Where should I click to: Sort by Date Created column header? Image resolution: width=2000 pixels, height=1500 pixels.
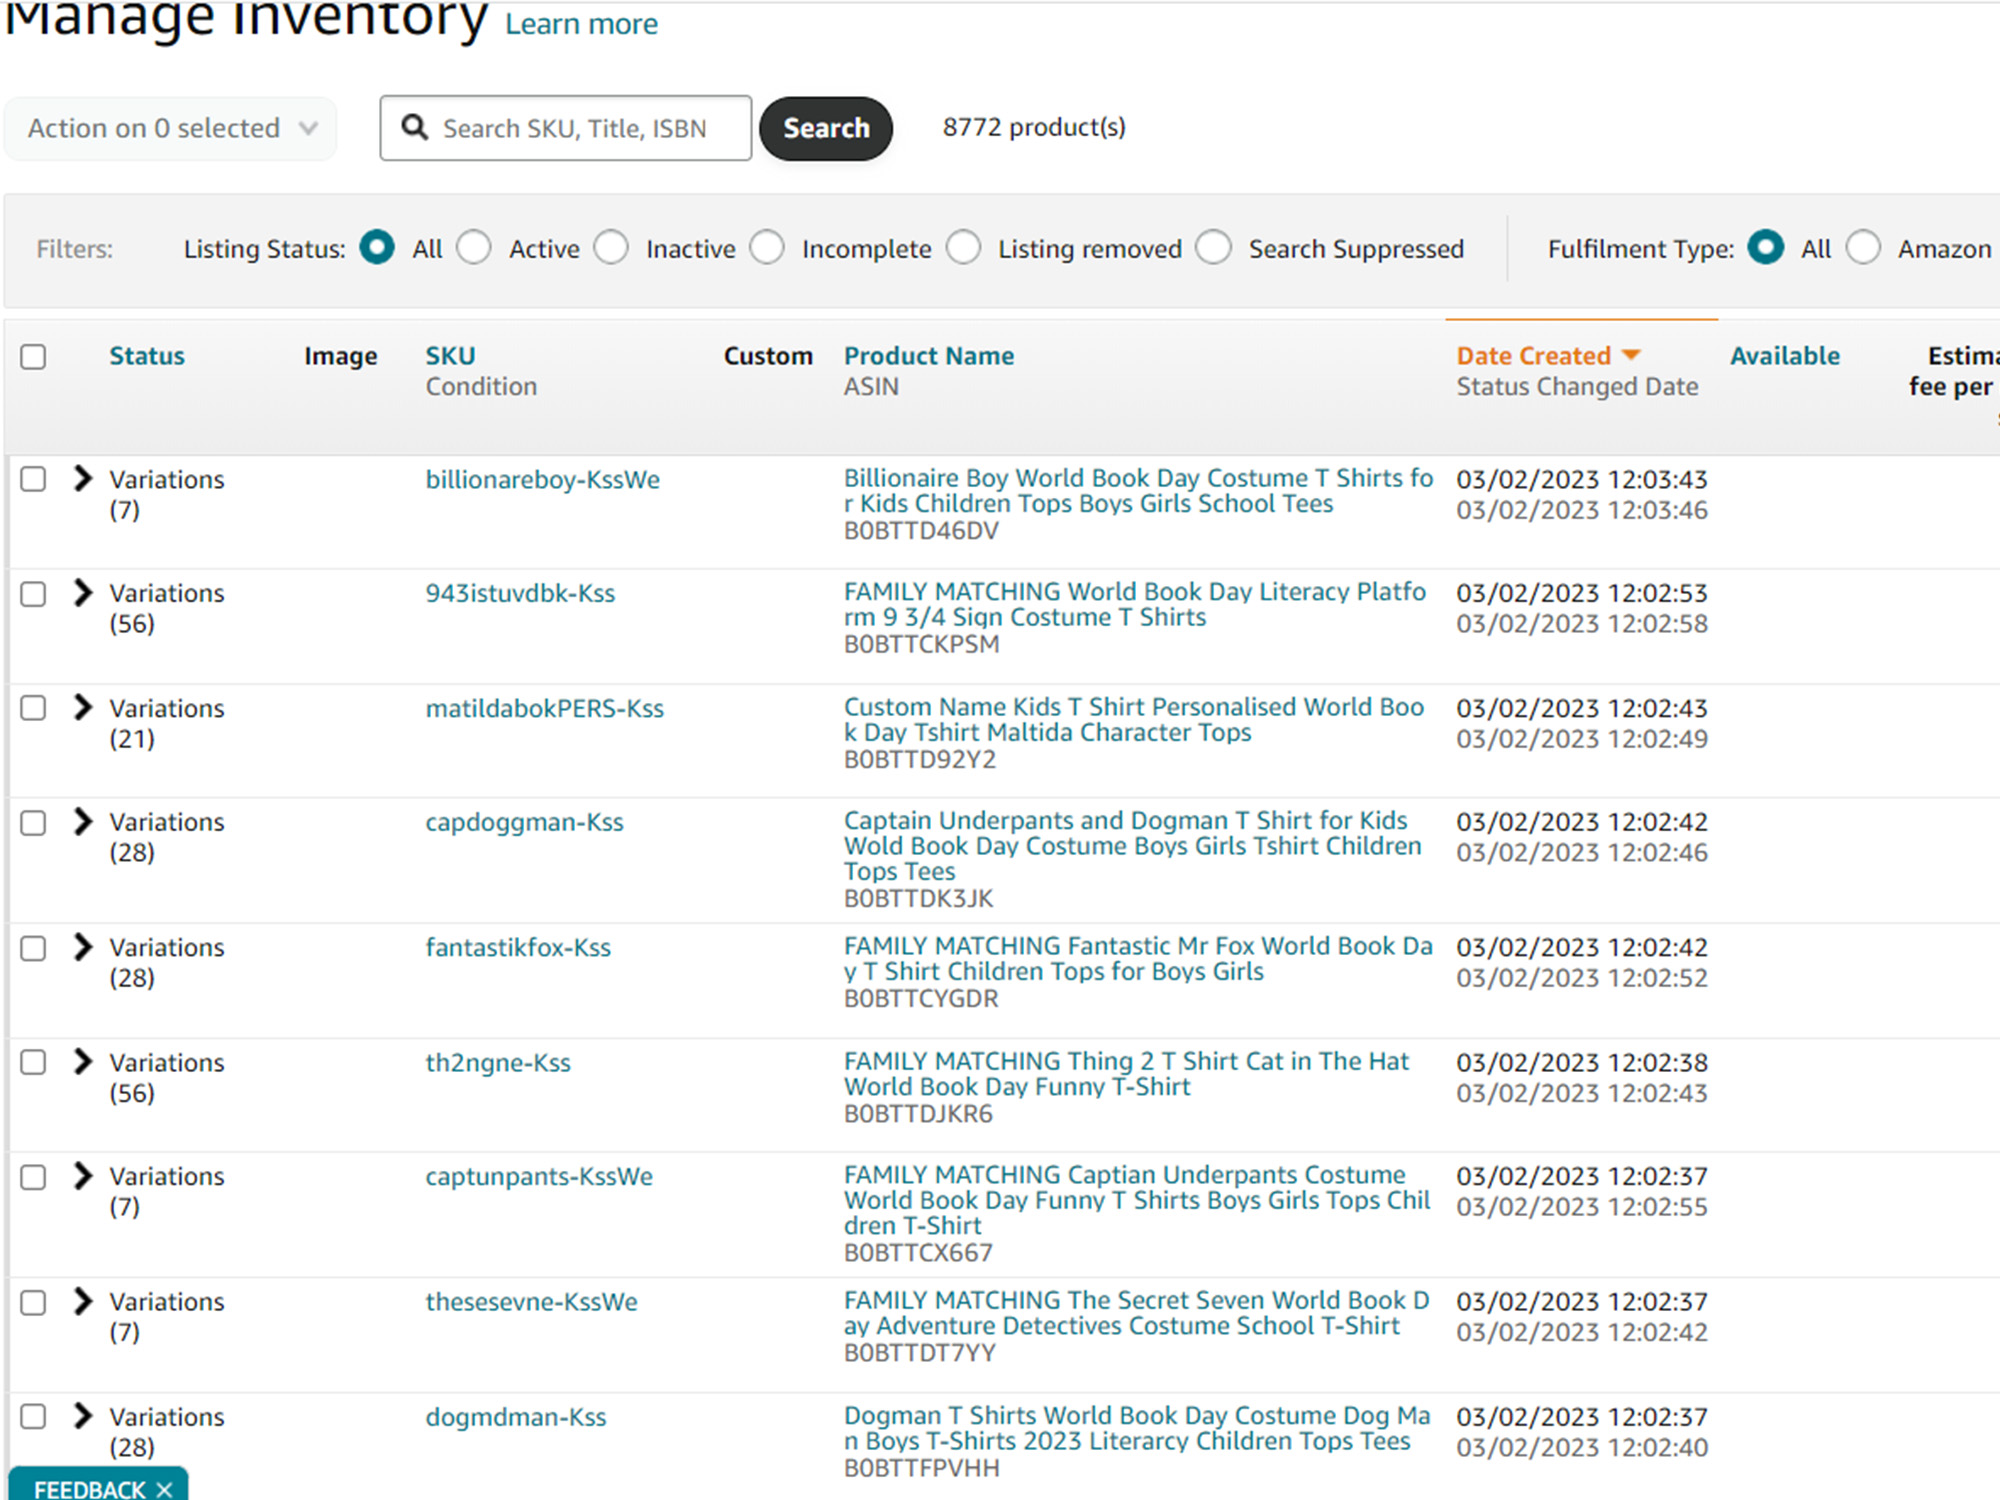(x=1533, y=356)
